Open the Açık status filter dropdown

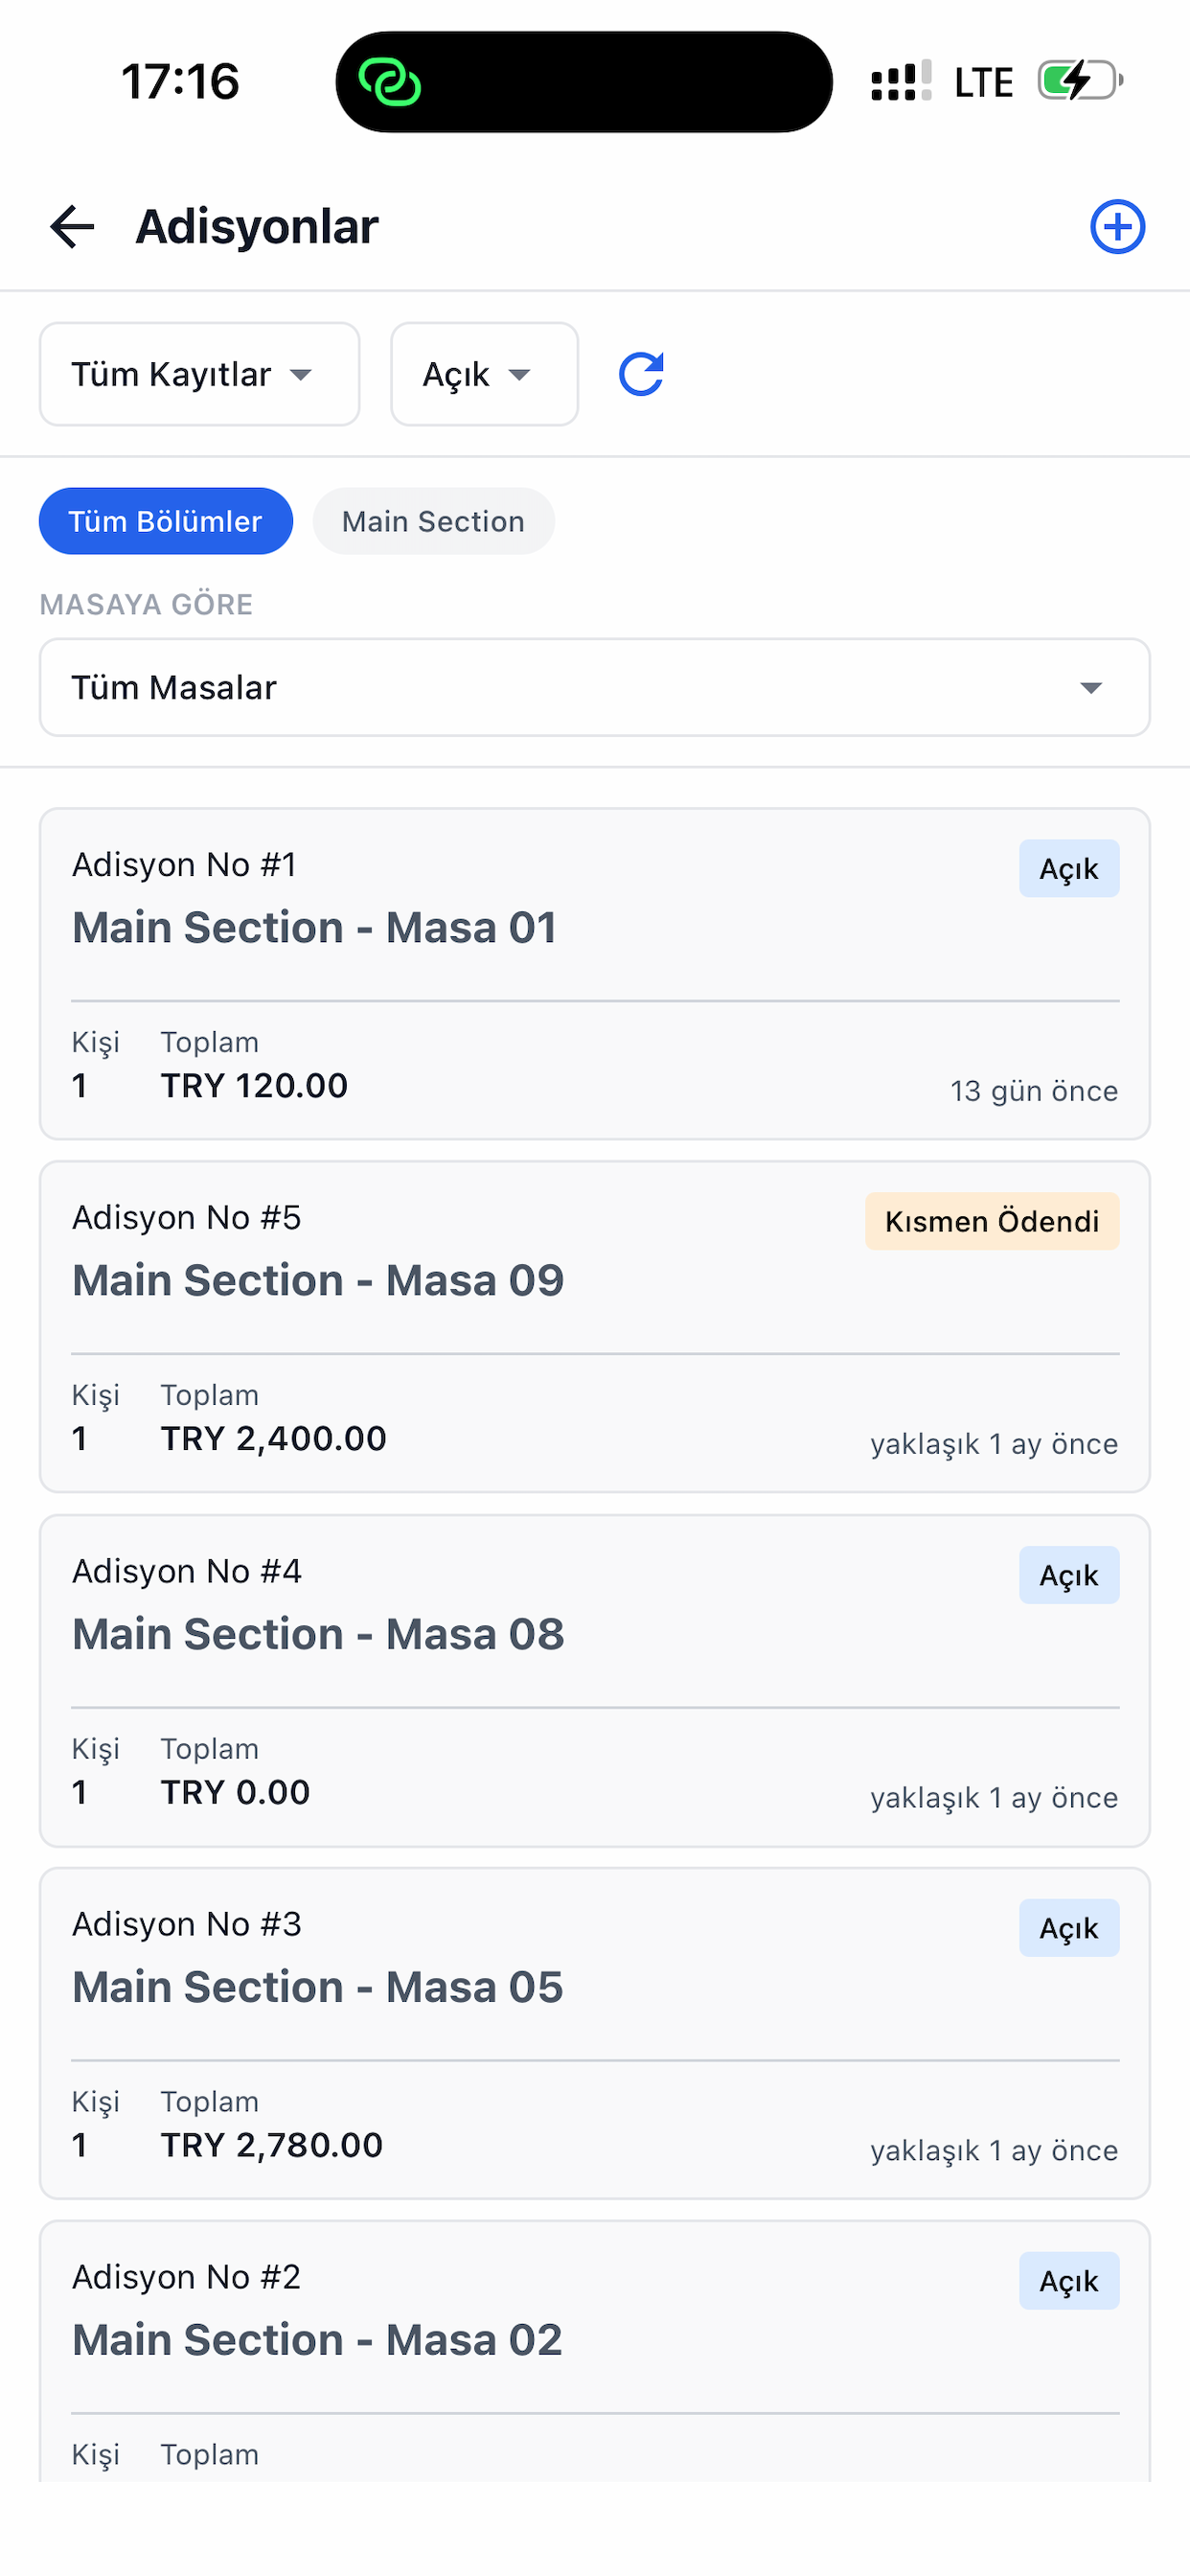485,374
